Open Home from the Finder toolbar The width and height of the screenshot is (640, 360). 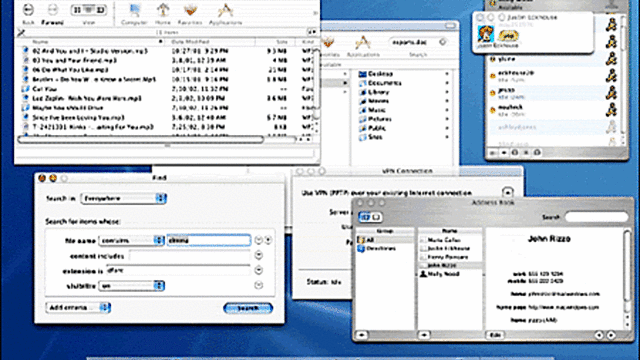[163, 11]
